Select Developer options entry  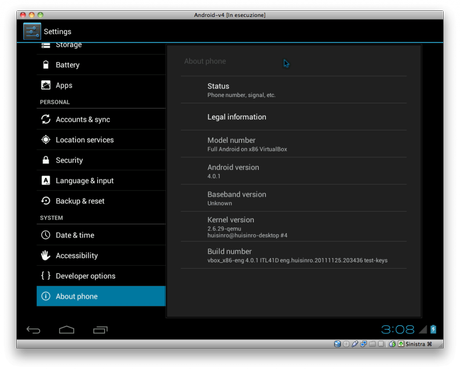(101, 276)
